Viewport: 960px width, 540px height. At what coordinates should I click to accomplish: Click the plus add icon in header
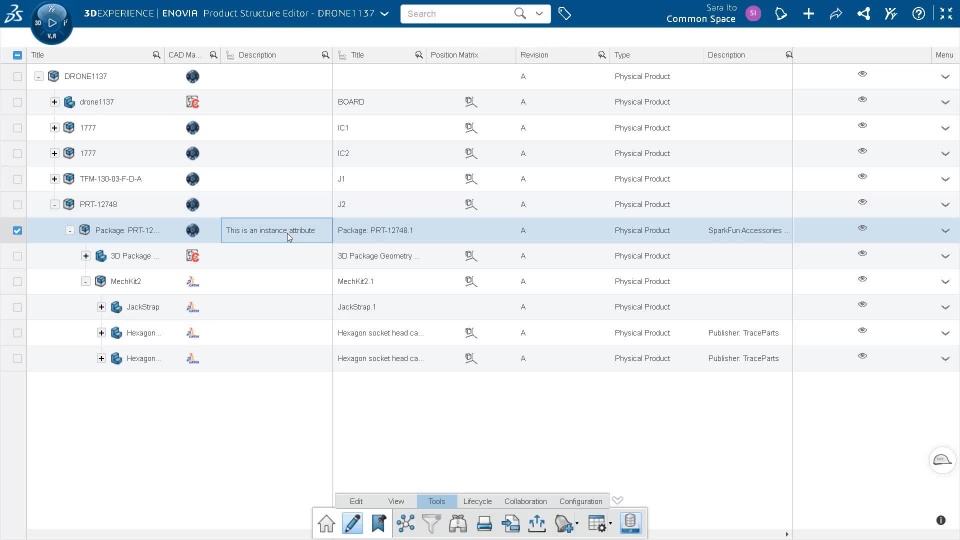pos(808,13)
